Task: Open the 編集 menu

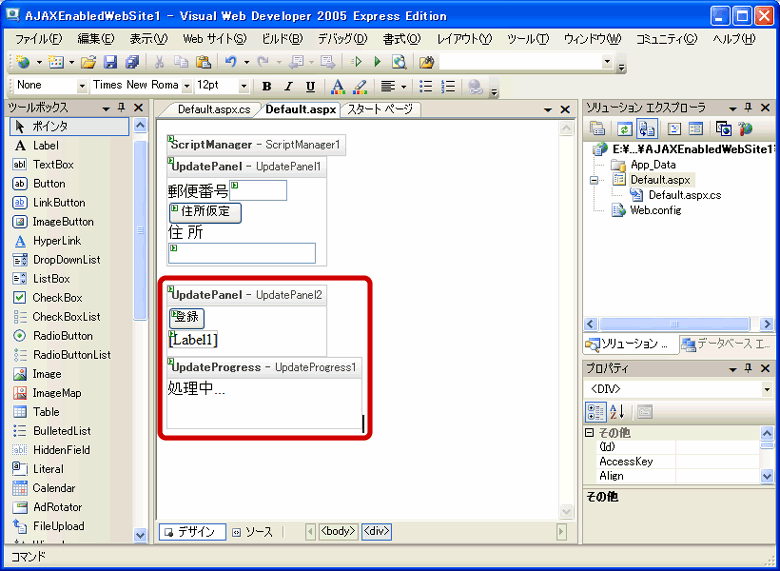Action: pyautogui.click(x=96, y=39)
